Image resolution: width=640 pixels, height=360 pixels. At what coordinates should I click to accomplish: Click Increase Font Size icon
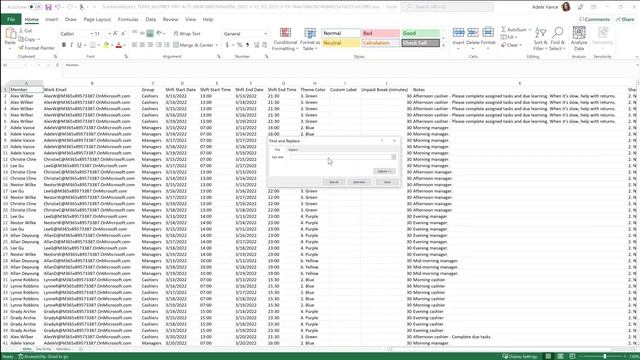tap(116, 33)
